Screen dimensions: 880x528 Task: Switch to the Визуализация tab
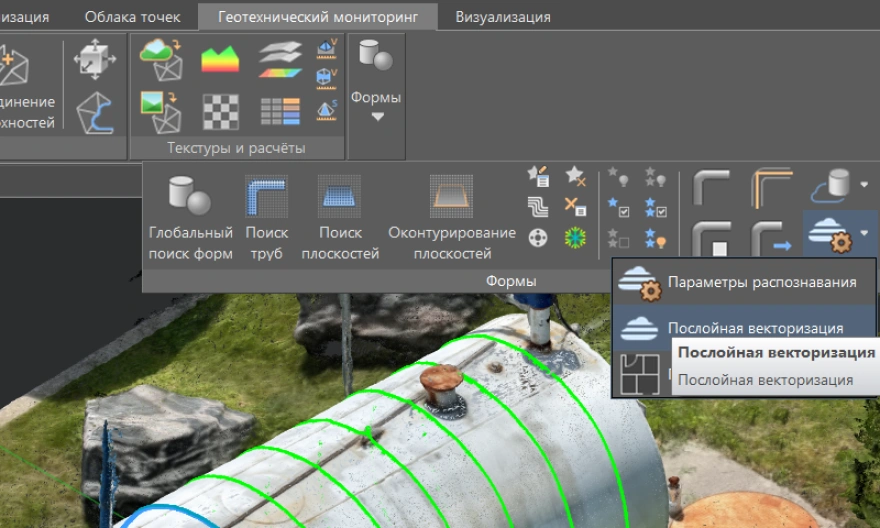[x=502, y=17]
